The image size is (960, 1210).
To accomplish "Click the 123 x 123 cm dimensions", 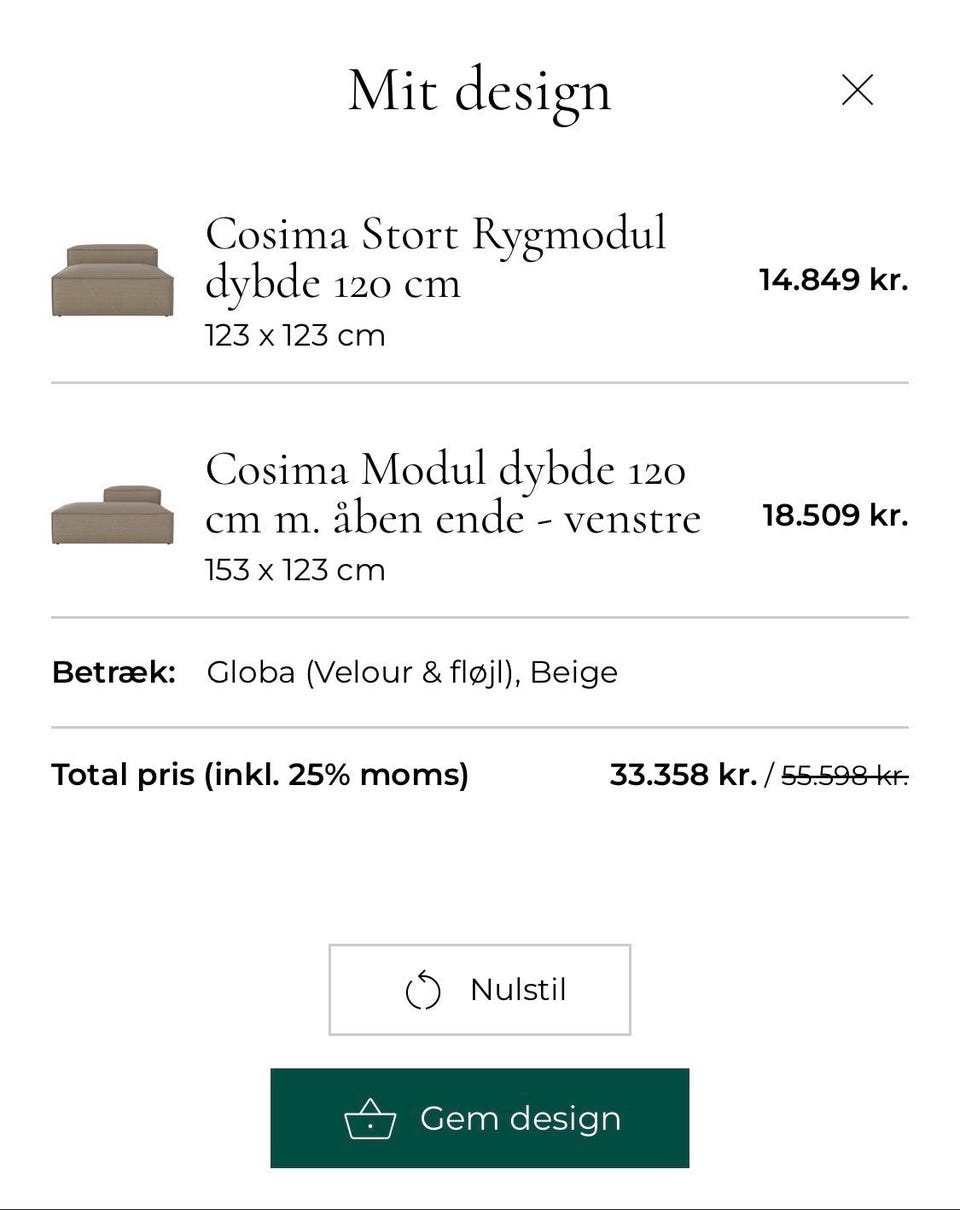I will pos(295,335).
